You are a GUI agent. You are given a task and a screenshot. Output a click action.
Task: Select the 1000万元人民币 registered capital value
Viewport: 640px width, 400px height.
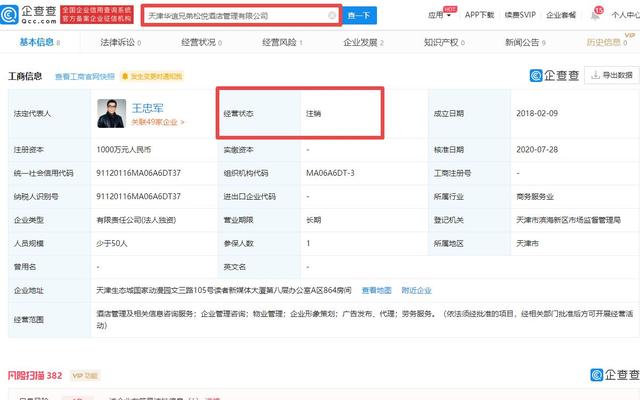coord(124,150)
